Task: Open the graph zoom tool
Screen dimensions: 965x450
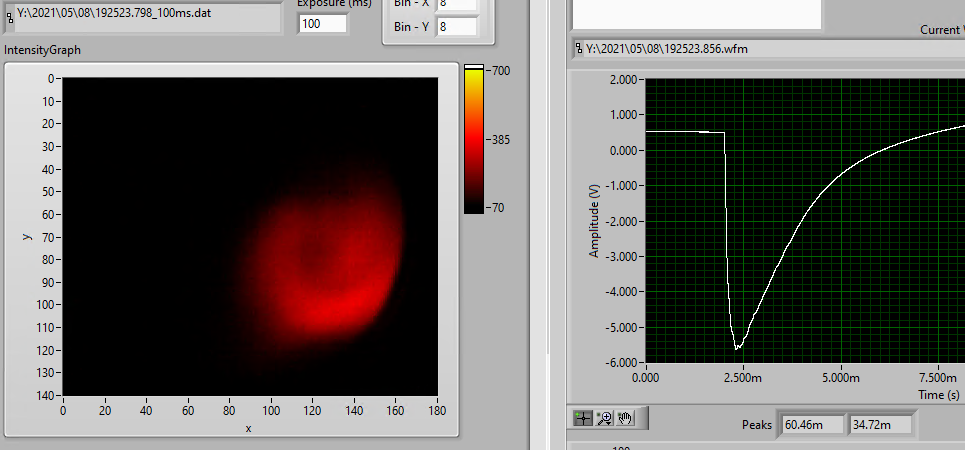Action: [x=604, y=418]
